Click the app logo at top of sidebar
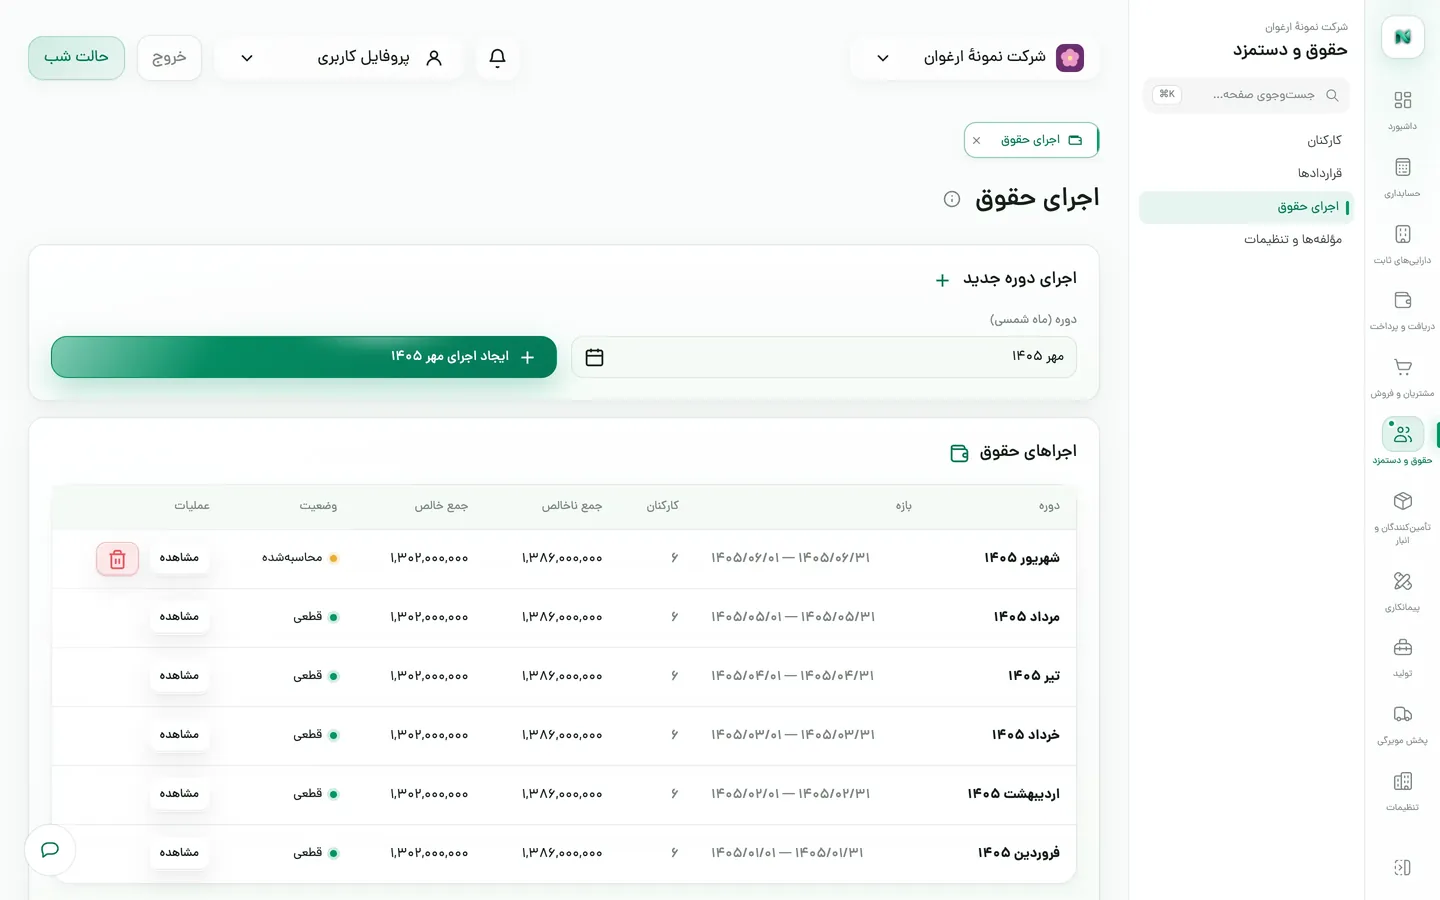 click(x=1402, y=37)
